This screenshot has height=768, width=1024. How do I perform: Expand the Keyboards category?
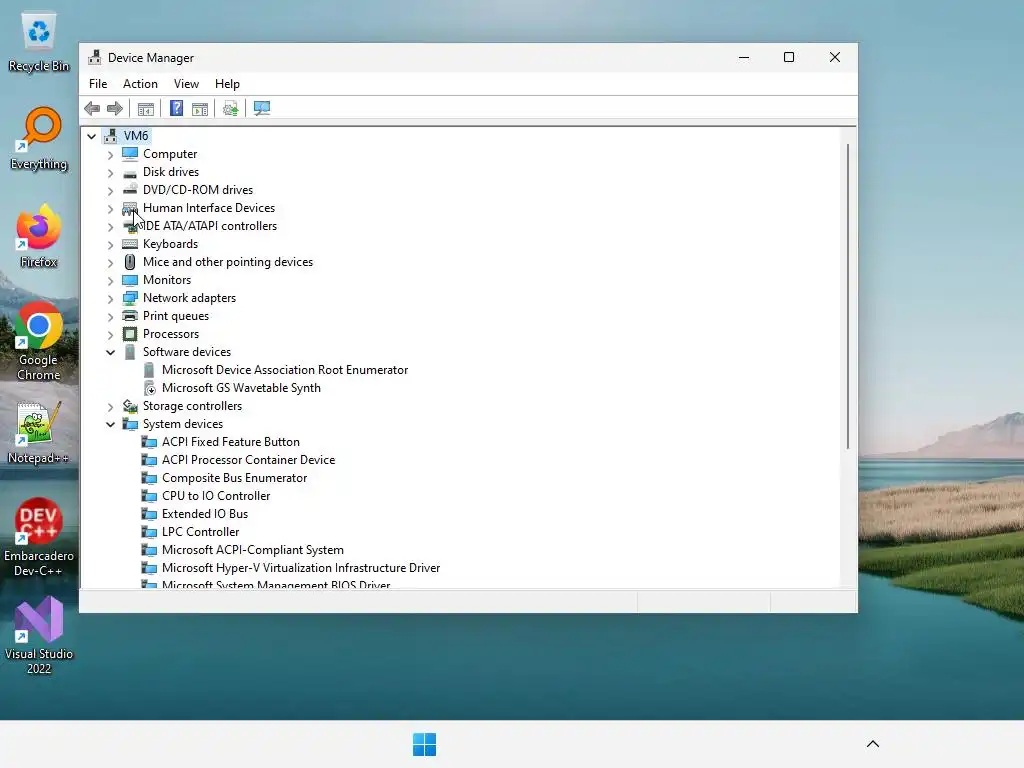click(x=110, y=244)
